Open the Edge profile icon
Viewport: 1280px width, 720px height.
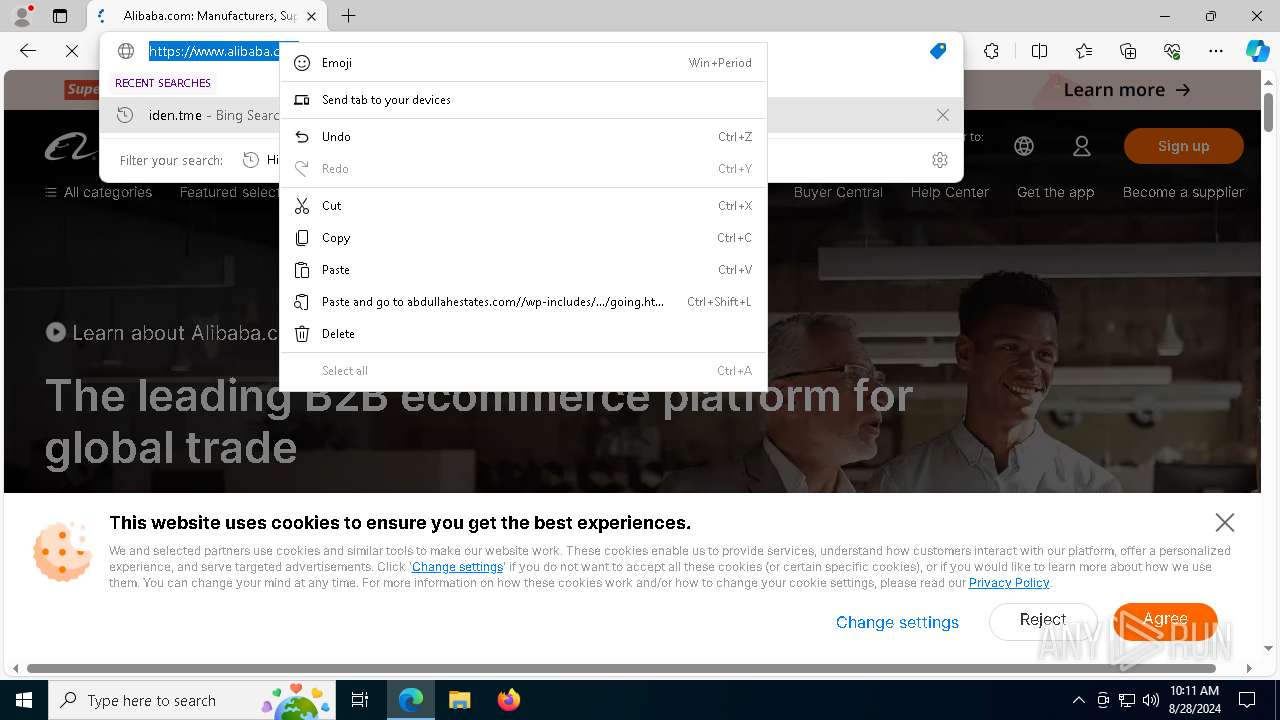click(x=22, y=16)
